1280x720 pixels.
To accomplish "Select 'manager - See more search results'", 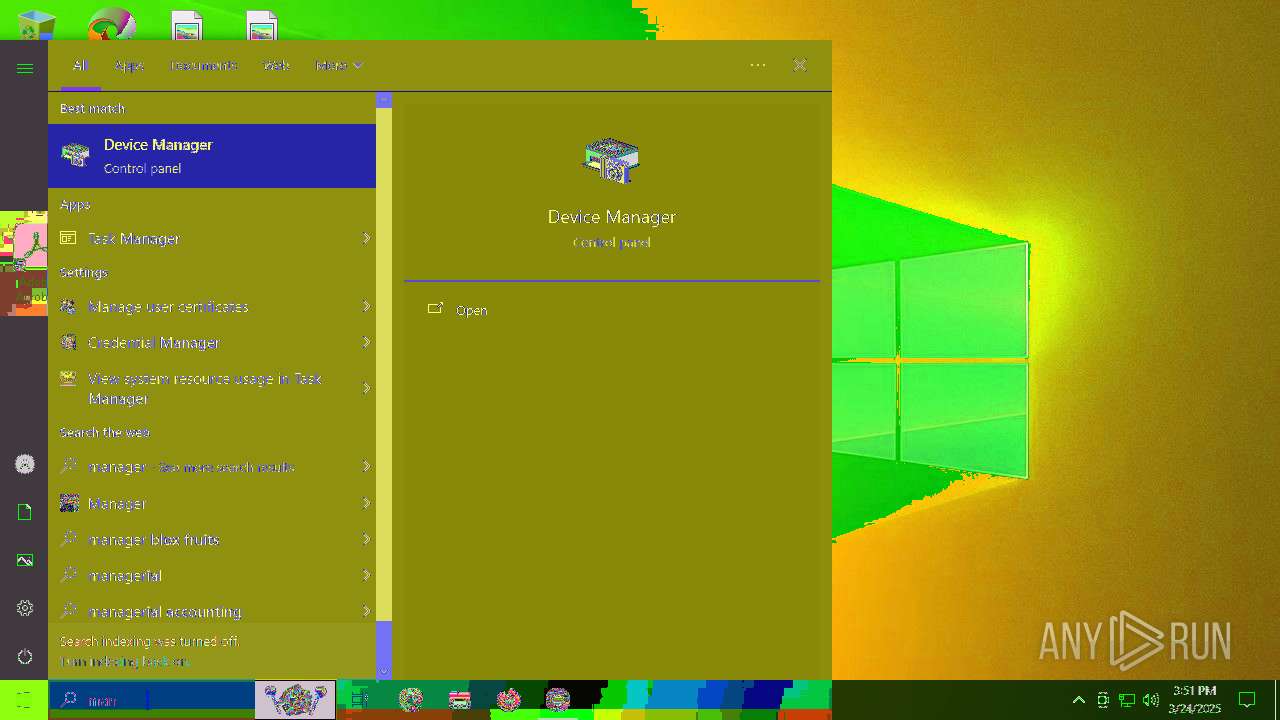I will coord(212,467).
